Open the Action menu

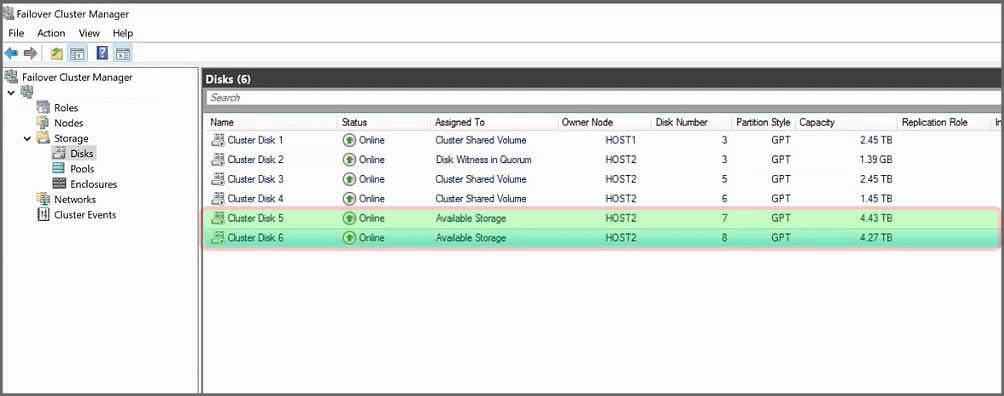pos(51,33)
